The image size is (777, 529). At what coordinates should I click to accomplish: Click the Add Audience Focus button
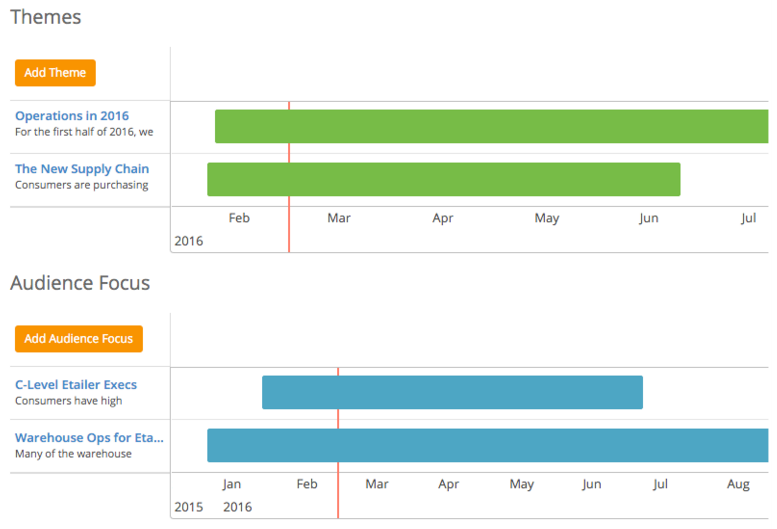tap(78, 339)
